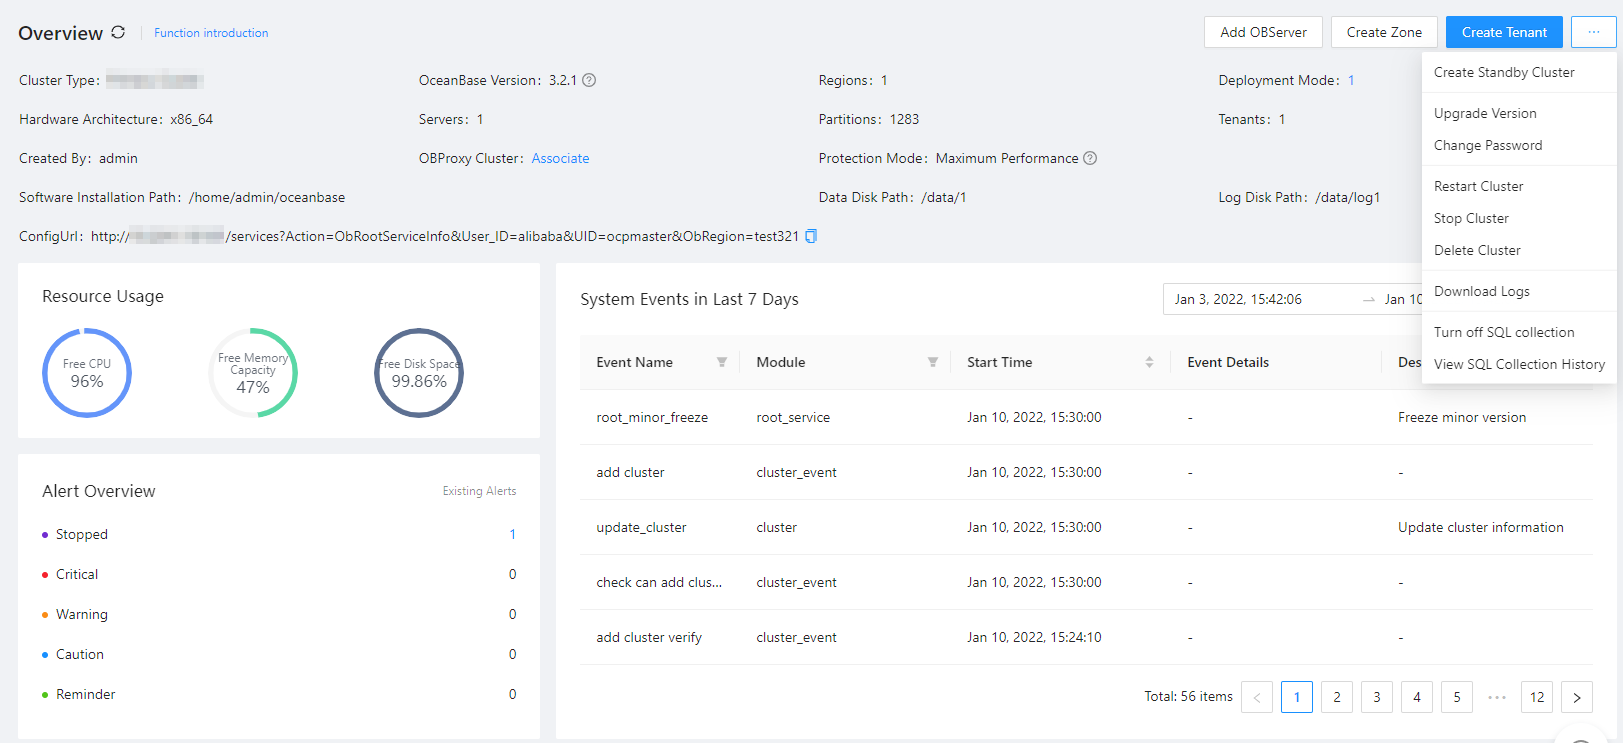Click the Warning alert row label
This screenshot has width=1623, height=743.
[x=82, y=614]
